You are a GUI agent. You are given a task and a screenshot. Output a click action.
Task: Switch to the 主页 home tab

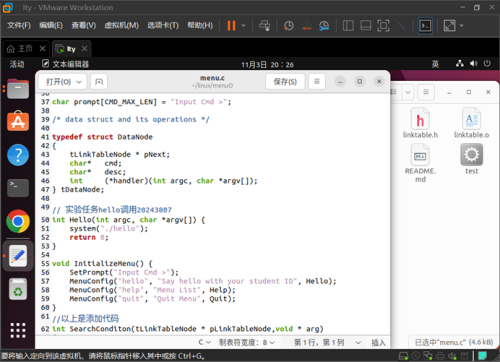(21, 49)
